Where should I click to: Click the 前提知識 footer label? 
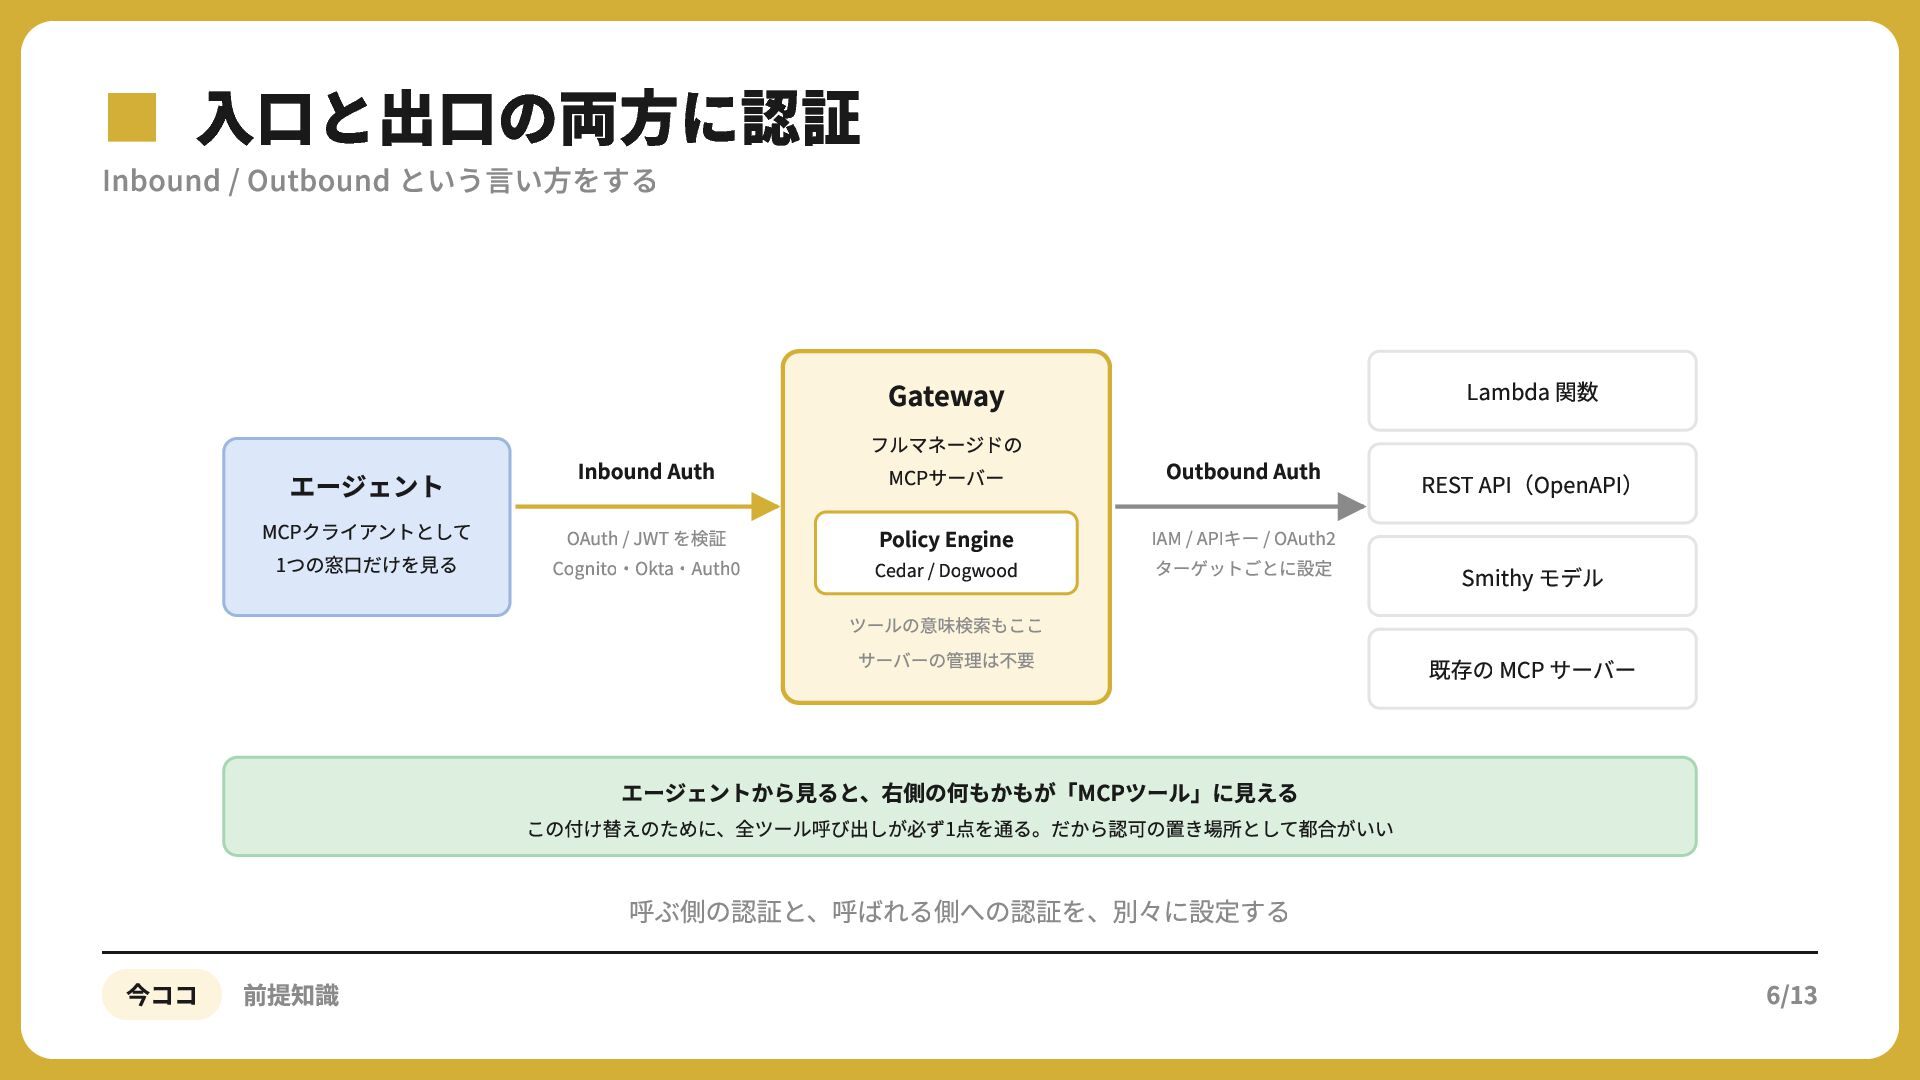point(291,995)
